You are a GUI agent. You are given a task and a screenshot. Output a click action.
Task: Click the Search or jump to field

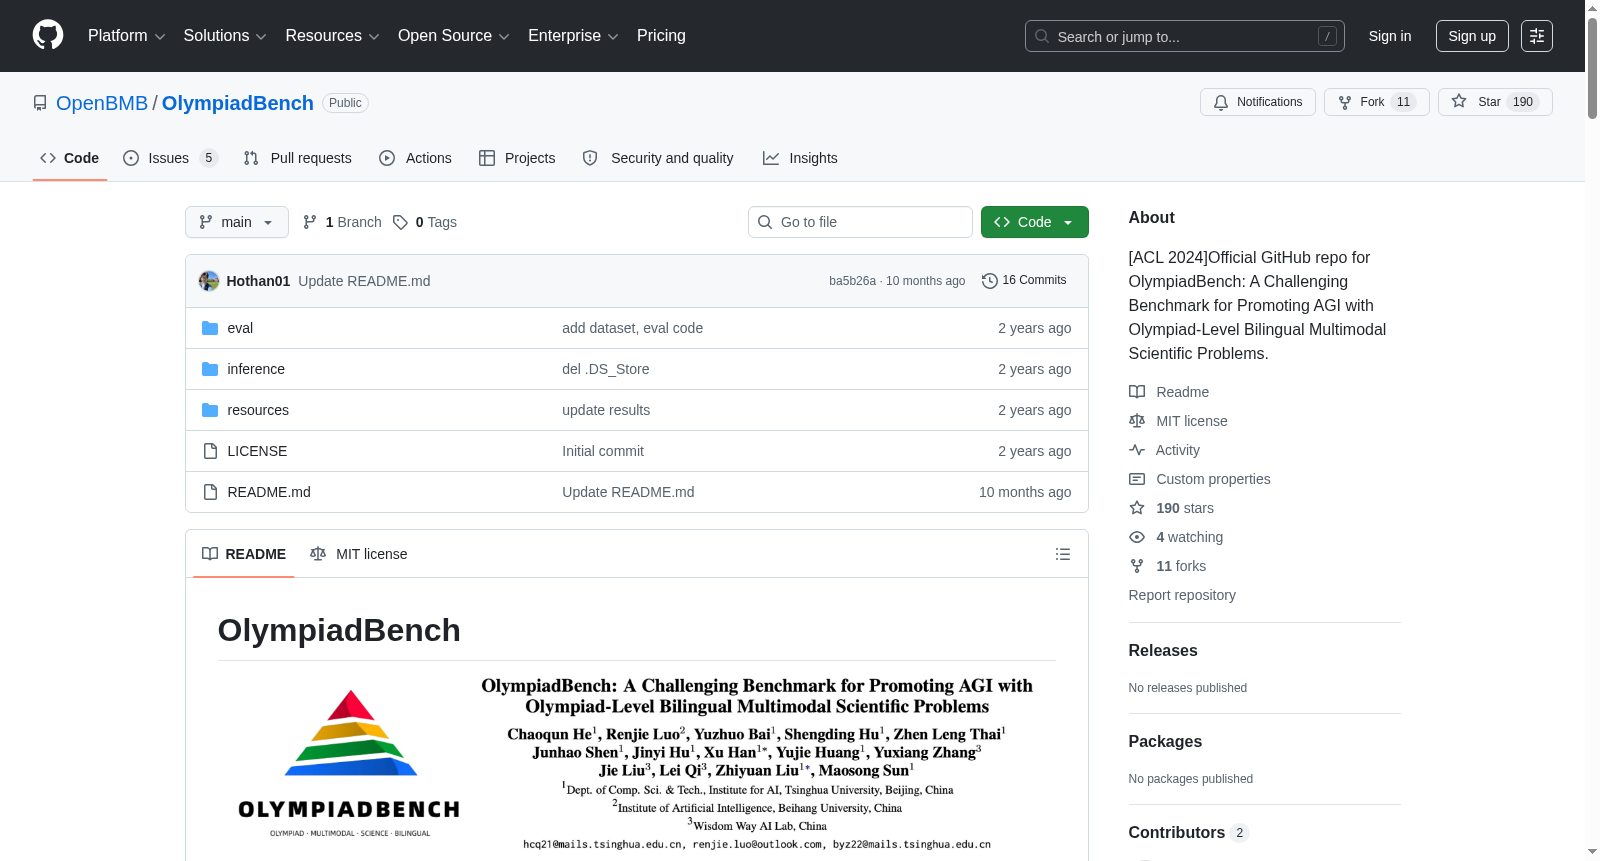tap(1185, 36)
